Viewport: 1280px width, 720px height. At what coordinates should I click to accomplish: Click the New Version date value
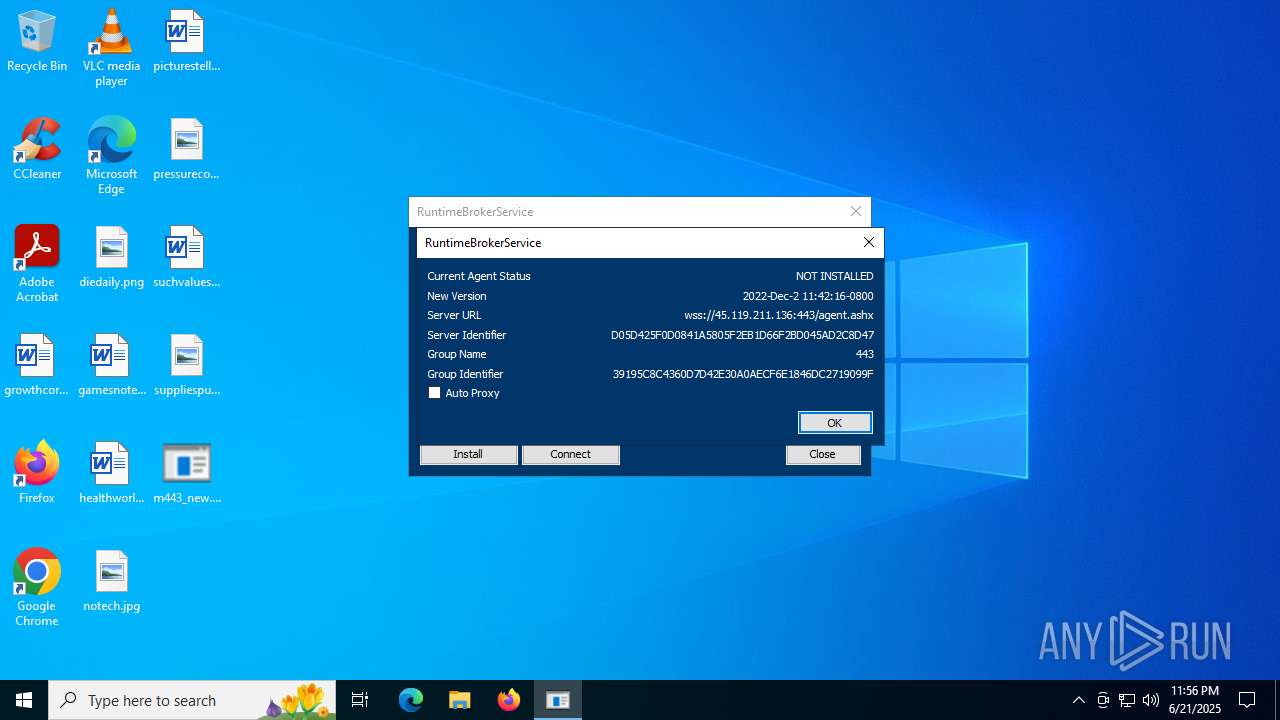[x=807, y=296]
